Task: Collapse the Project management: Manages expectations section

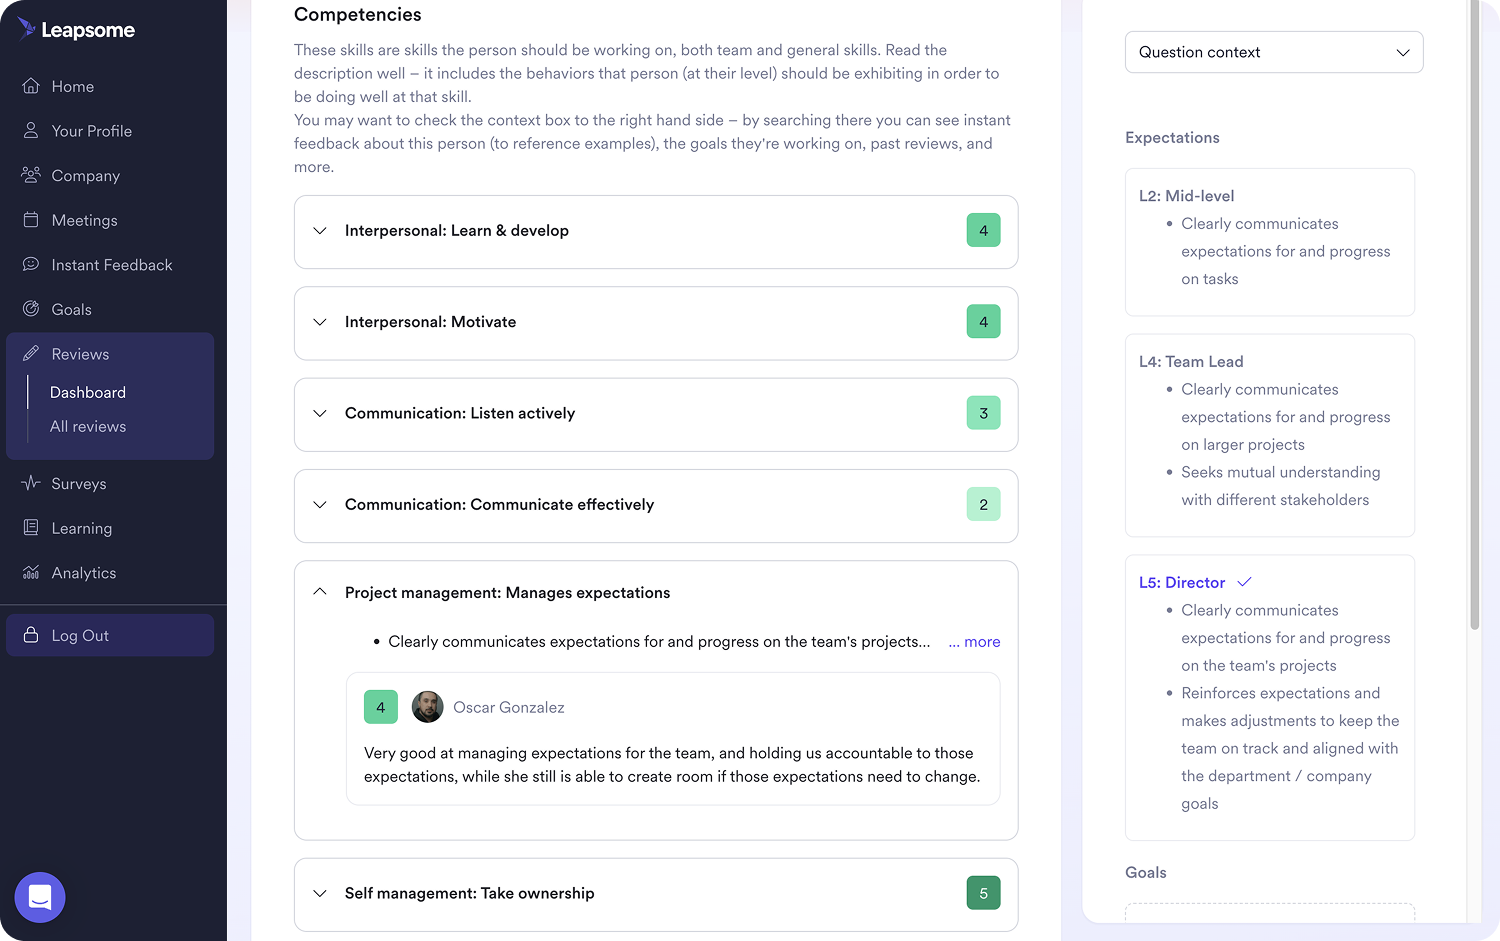Action: point(319,592)
